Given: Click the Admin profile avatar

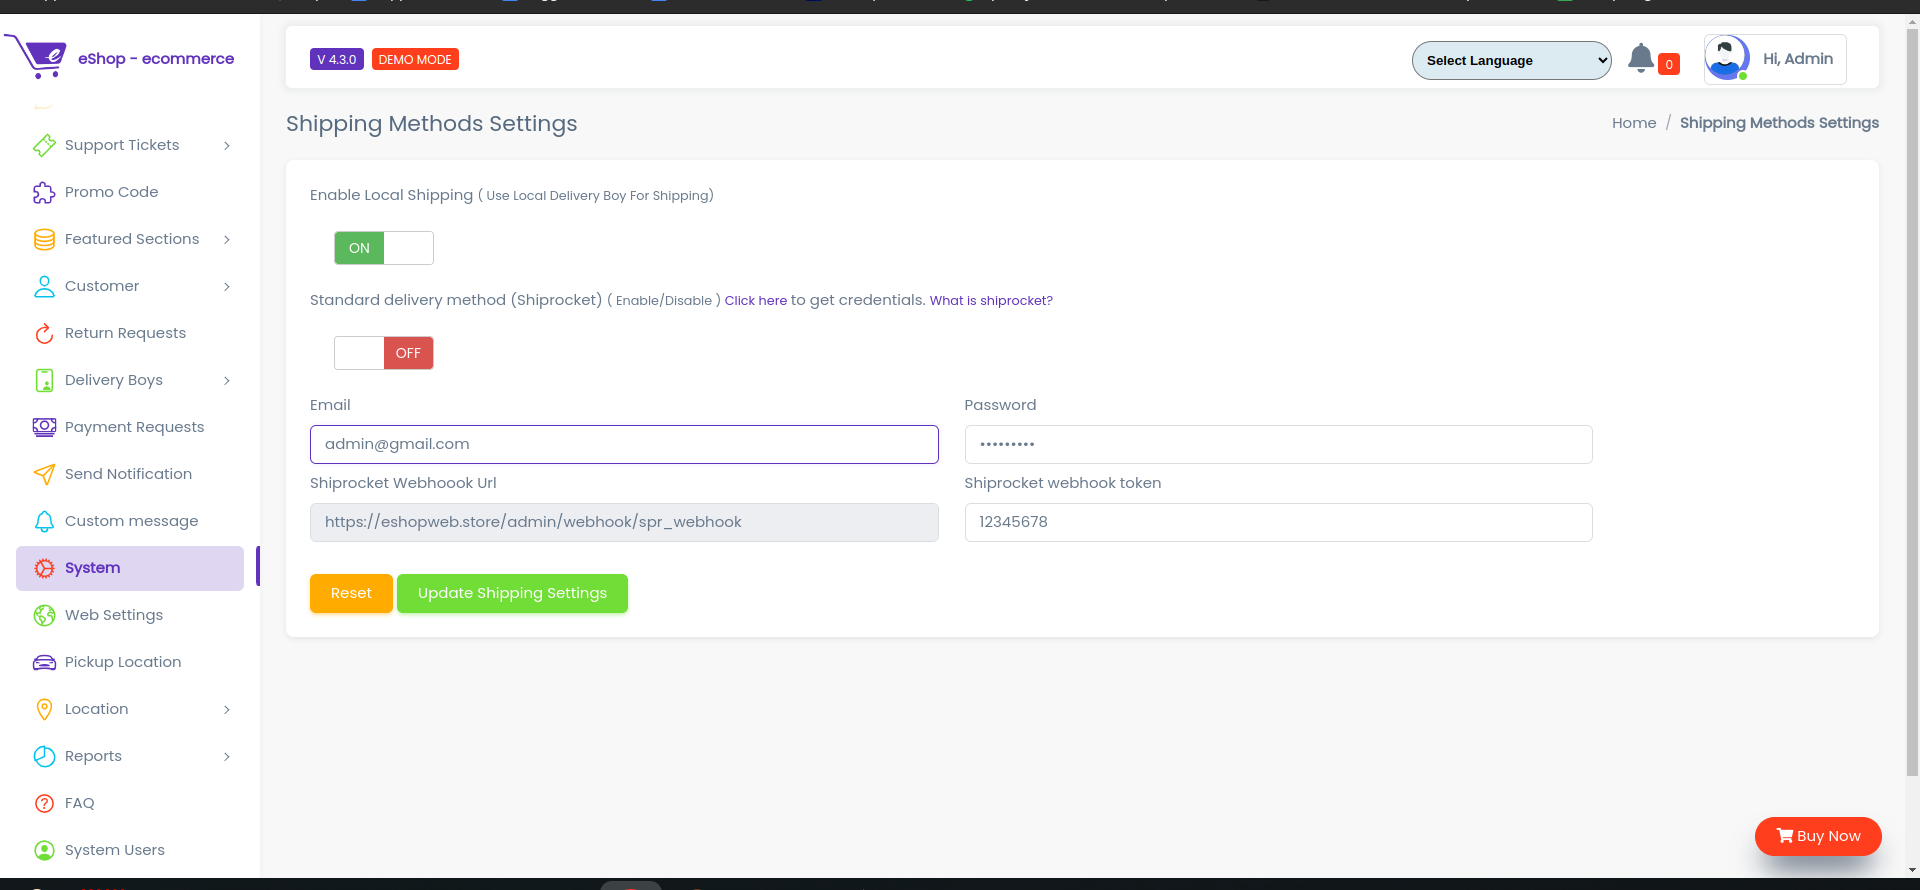Looking at the screenshot, I should [x=1726, y=58].
